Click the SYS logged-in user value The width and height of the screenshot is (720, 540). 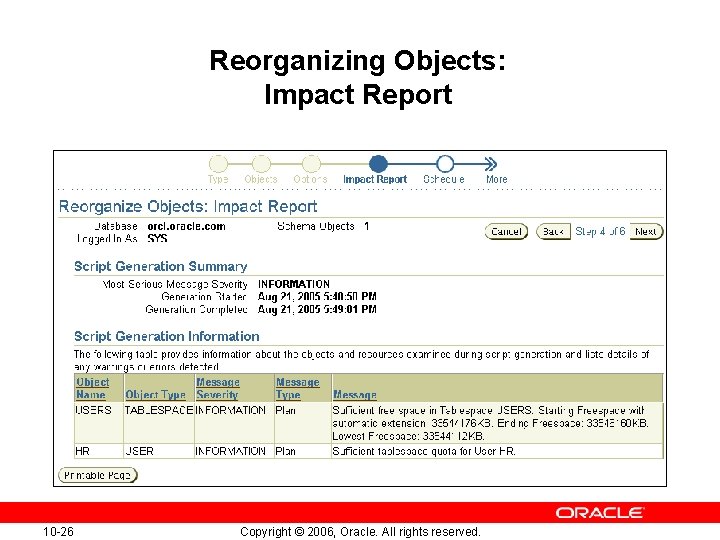pos(158,239)
